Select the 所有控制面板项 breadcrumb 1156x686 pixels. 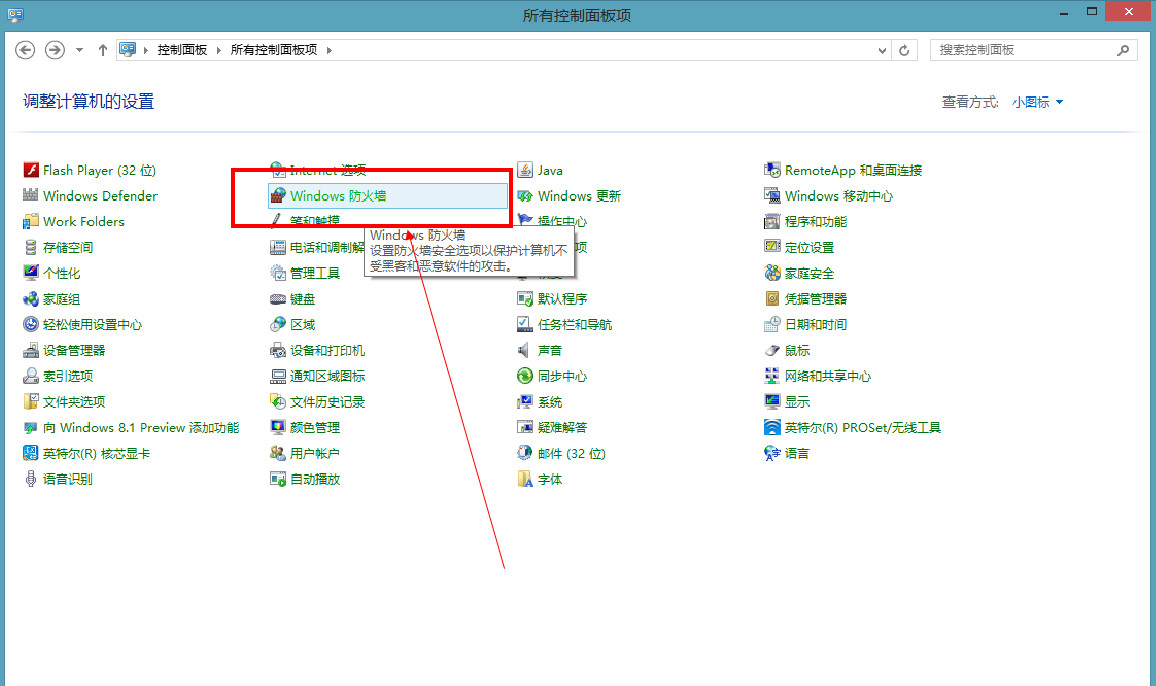click(x=274, y=49)
